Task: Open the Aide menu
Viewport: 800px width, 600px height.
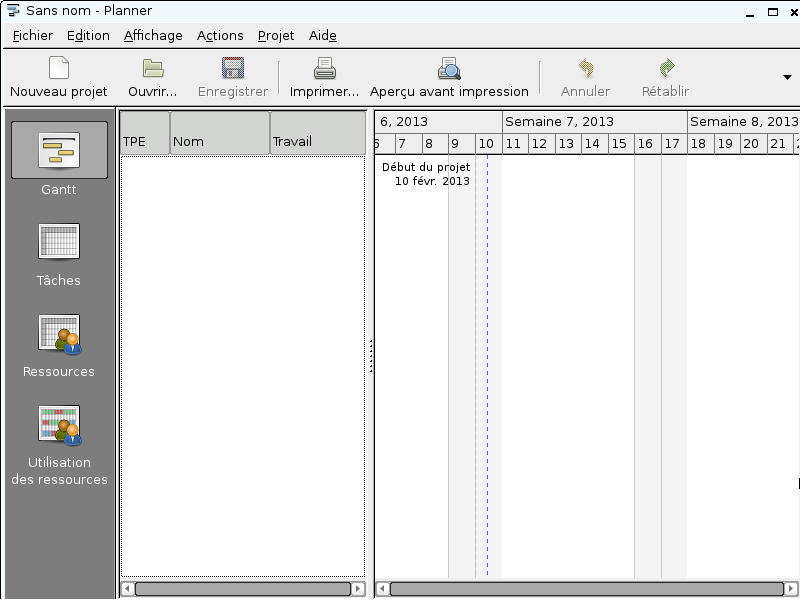Action: tap(322, 36)
